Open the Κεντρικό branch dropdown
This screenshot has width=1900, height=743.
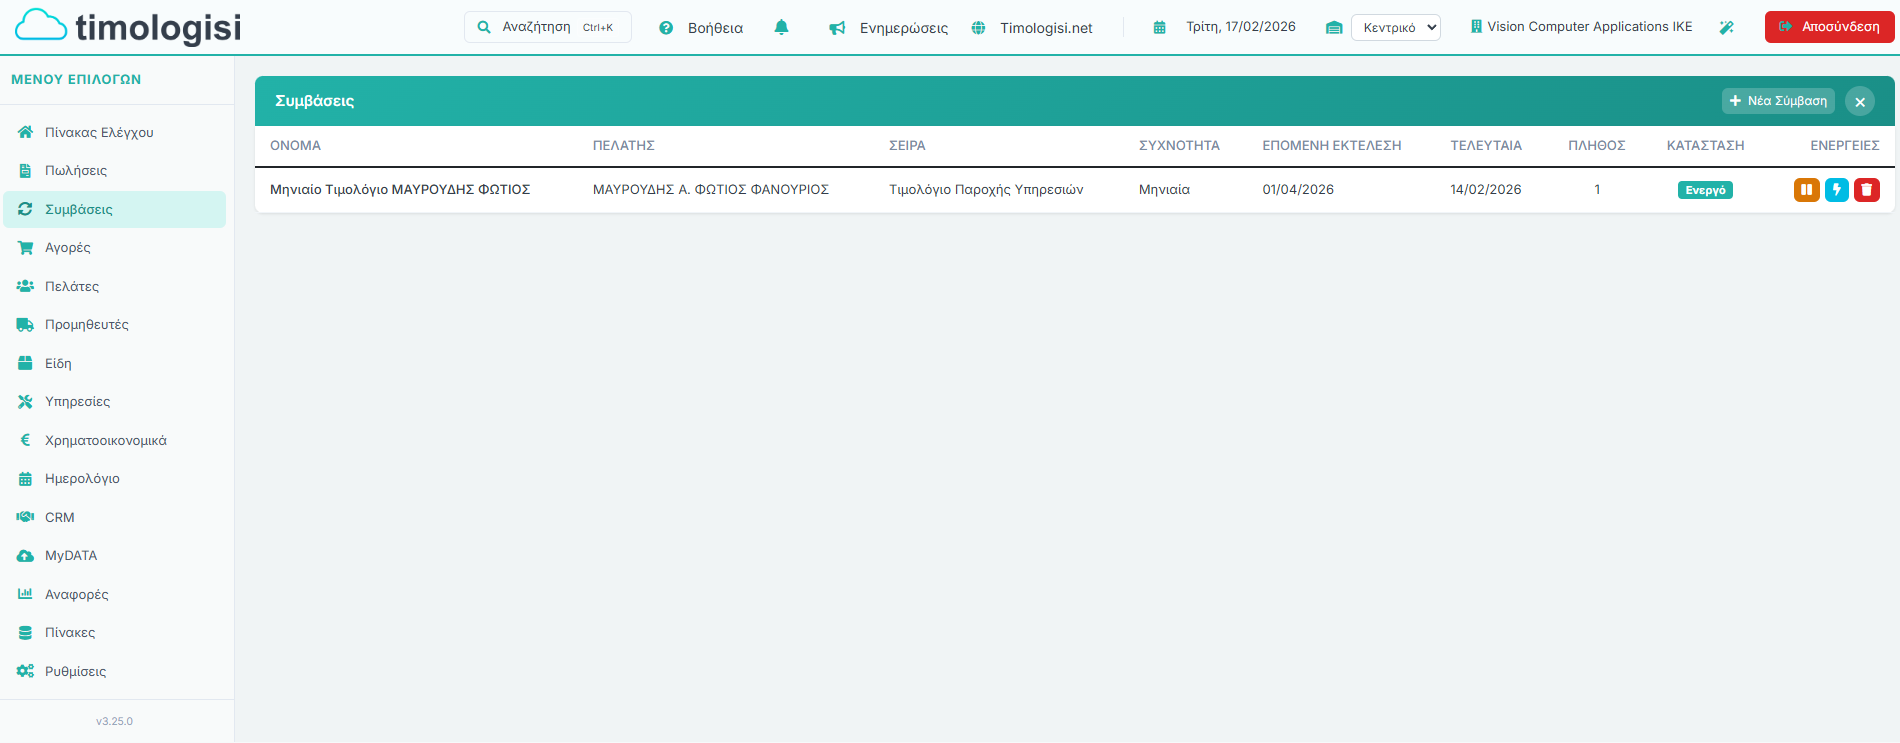click(x=1395, y=28)
